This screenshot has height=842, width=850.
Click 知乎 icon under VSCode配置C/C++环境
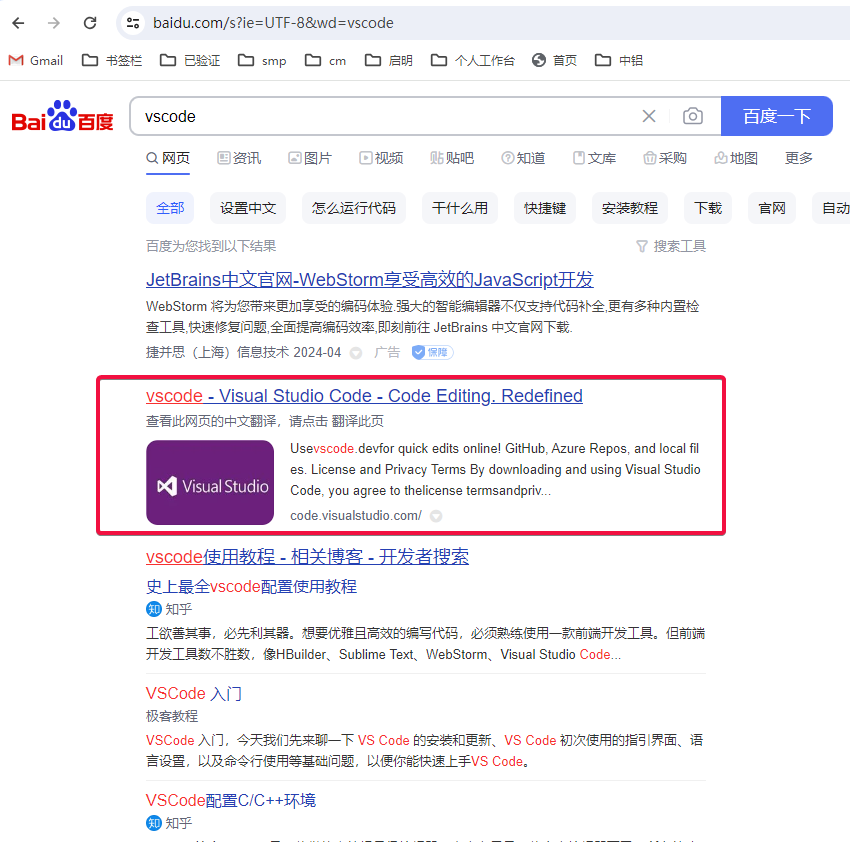tap(154, 823)
